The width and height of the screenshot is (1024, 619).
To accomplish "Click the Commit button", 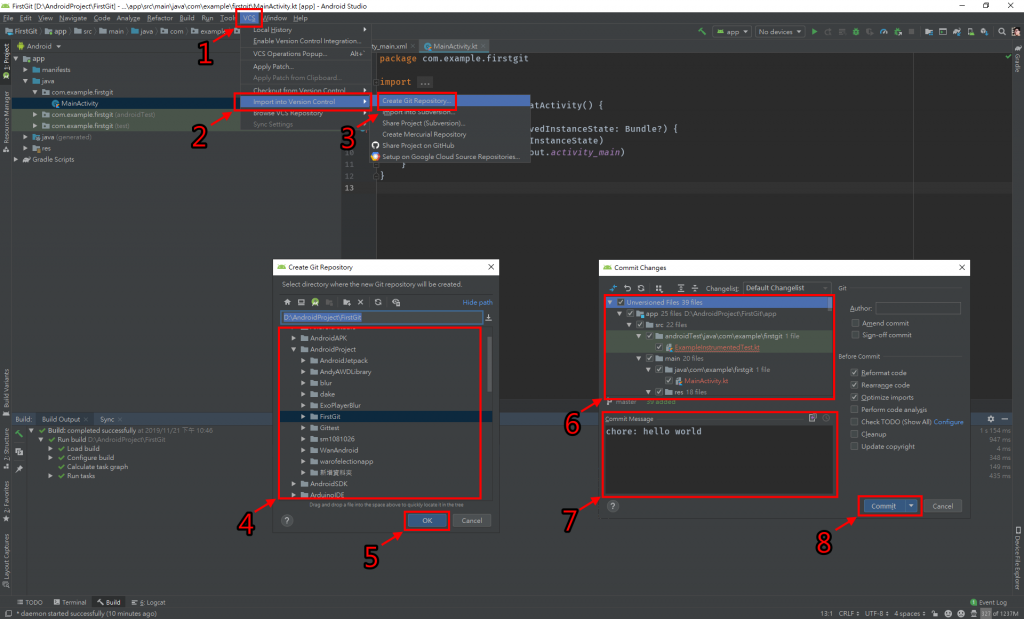I will coord(884,506).
